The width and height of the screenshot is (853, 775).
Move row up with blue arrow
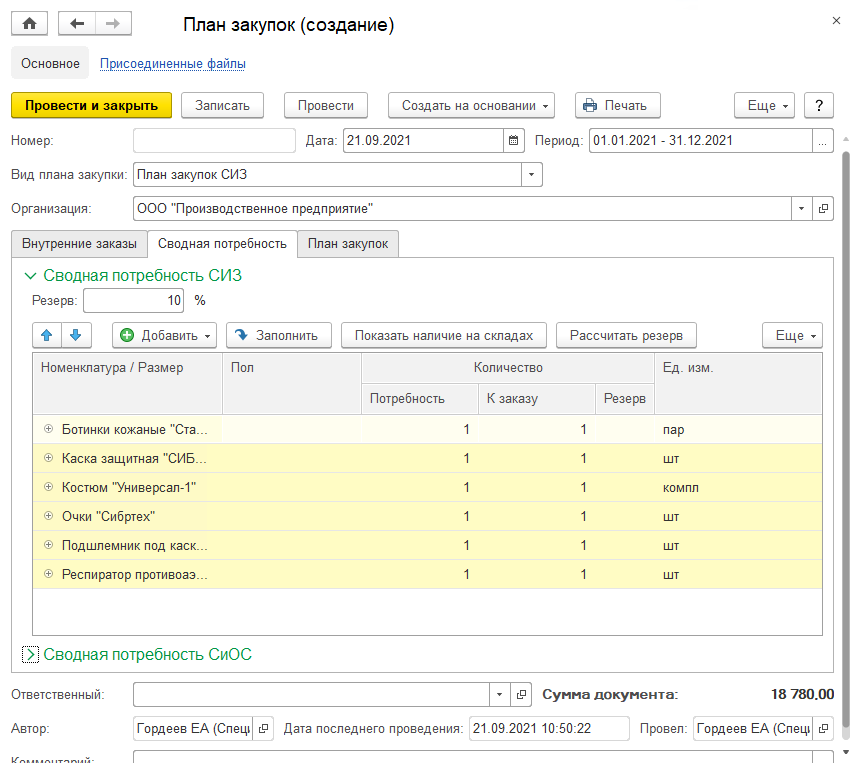coord(48,335)
